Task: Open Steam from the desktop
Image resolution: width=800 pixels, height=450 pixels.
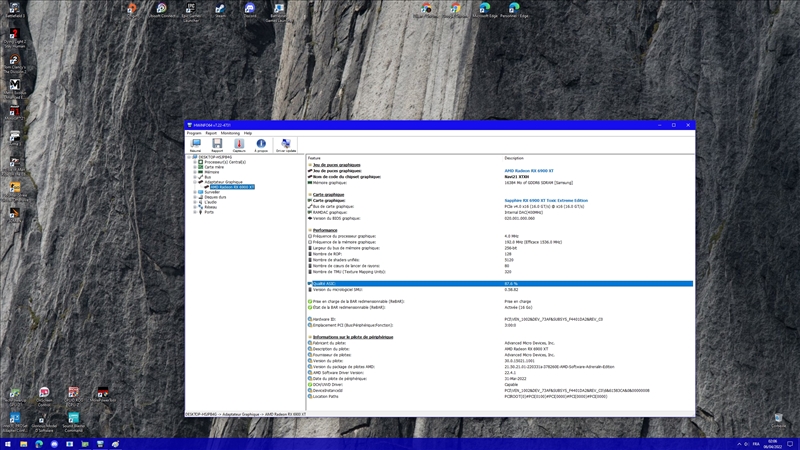Action: click(220, 10)
